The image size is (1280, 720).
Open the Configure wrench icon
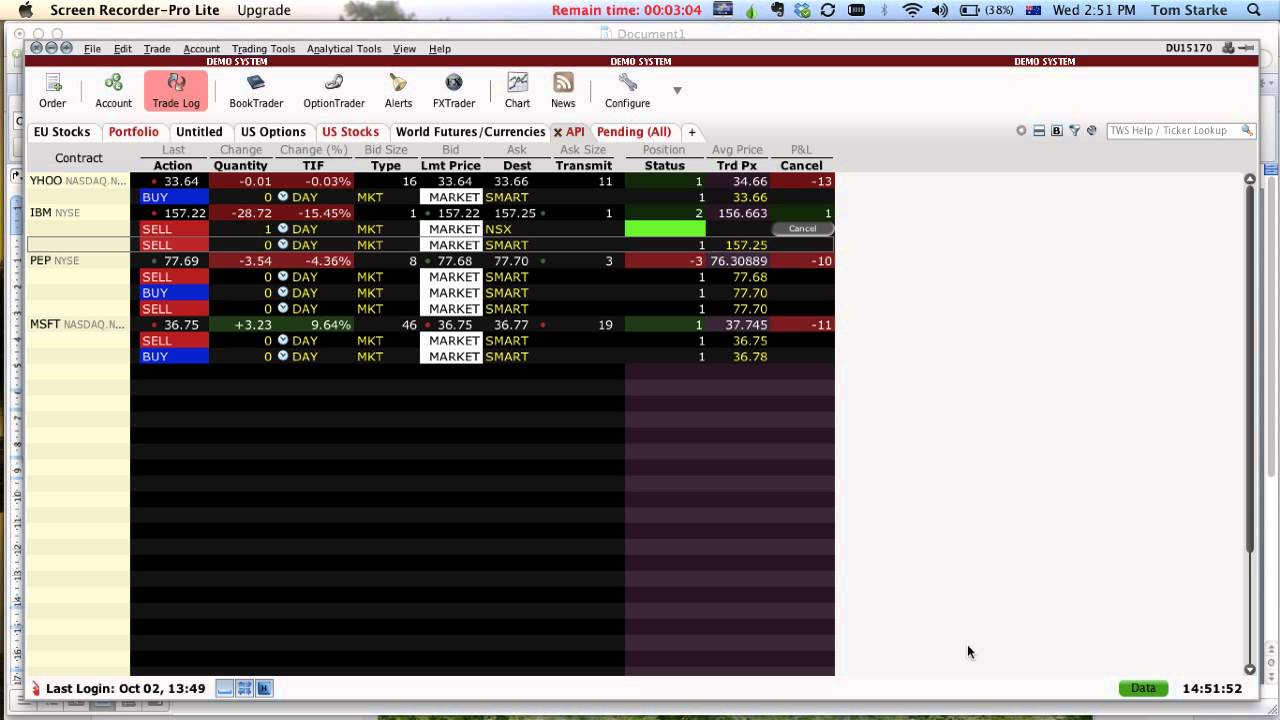pyautogui.click(x=627, y=90)
